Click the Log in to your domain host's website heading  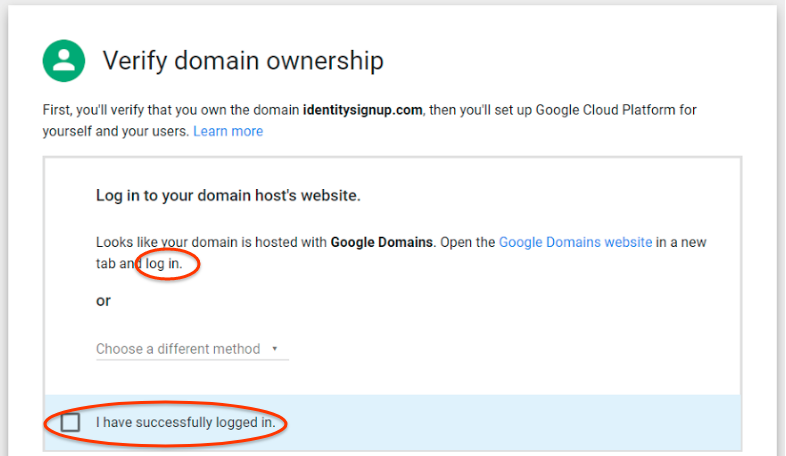(228, 195)
